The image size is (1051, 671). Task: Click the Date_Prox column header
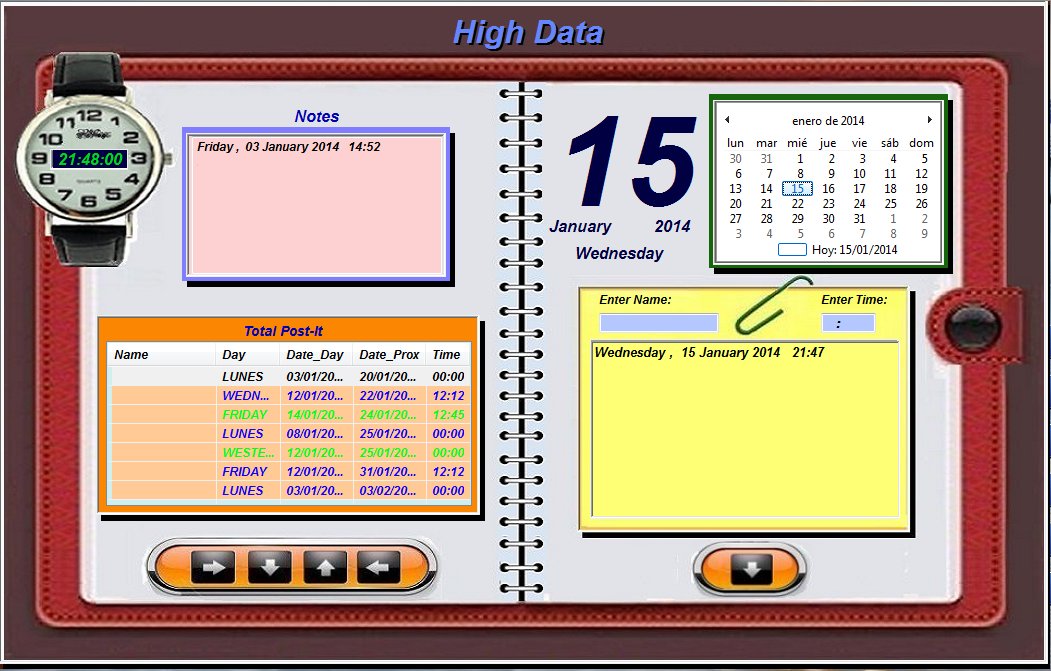(x=389, y=354)
